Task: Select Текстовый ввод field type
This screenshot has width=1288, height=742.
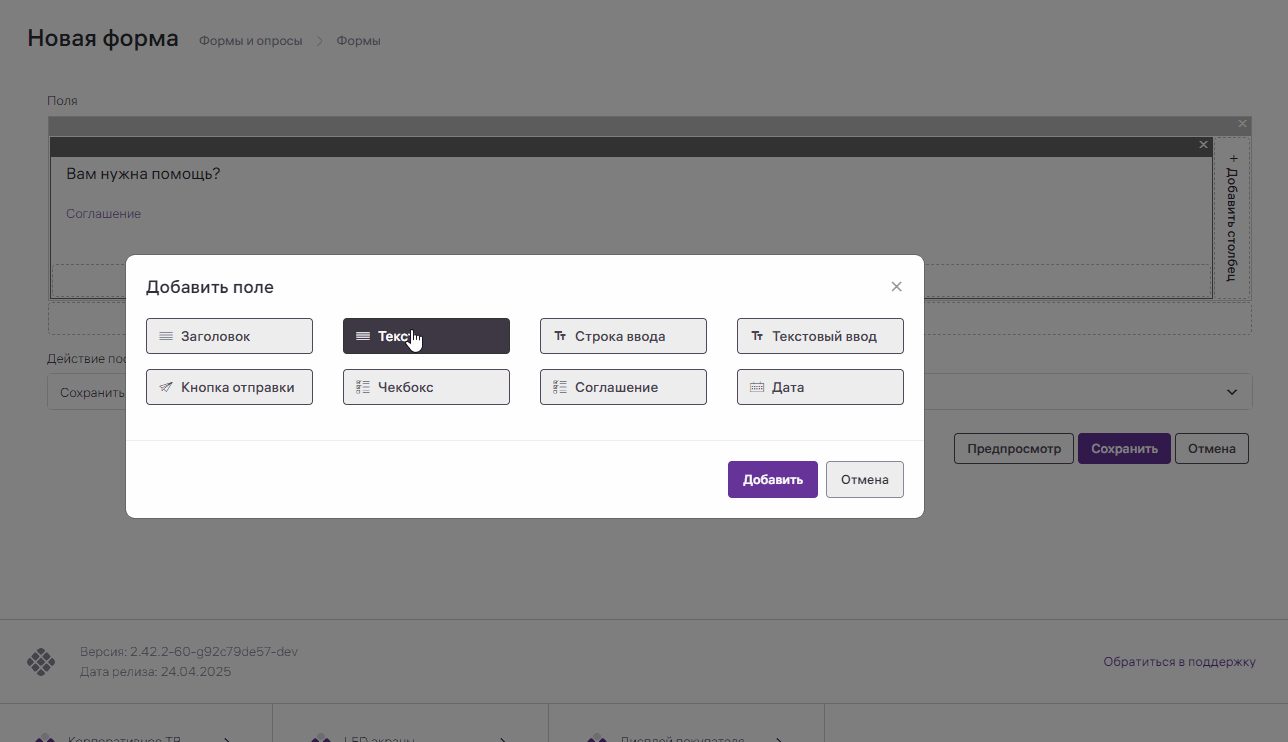Action: coord(820,336)
